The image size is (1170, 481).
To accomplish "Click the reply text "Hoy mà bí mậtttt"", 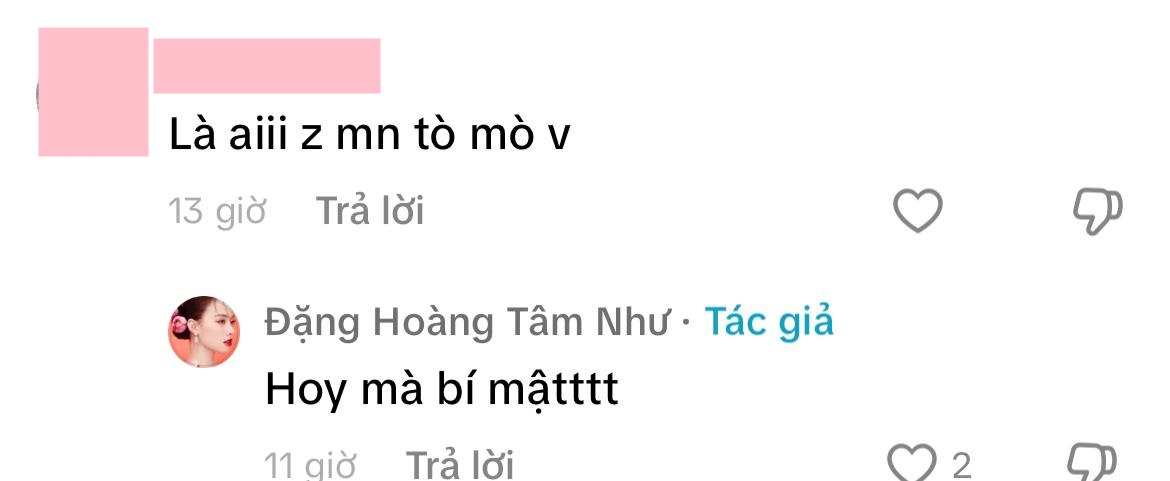I will [442, 389].
